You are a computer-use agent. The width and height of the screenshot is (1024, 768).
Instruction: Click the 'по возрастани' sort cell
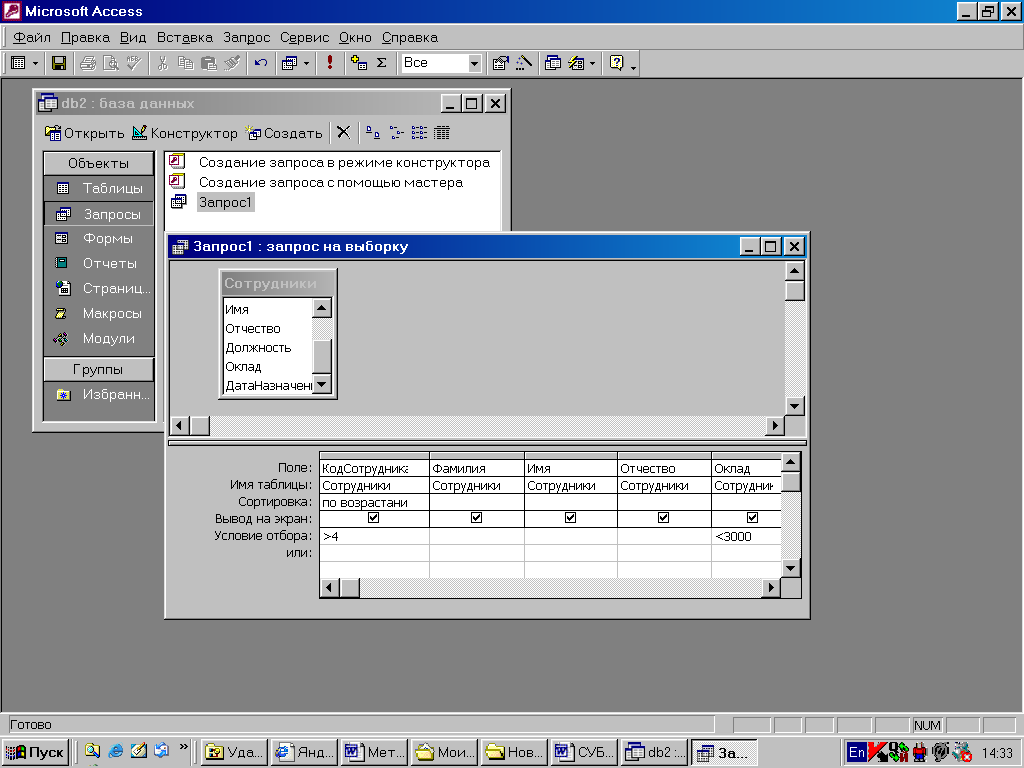click(374, 502)
